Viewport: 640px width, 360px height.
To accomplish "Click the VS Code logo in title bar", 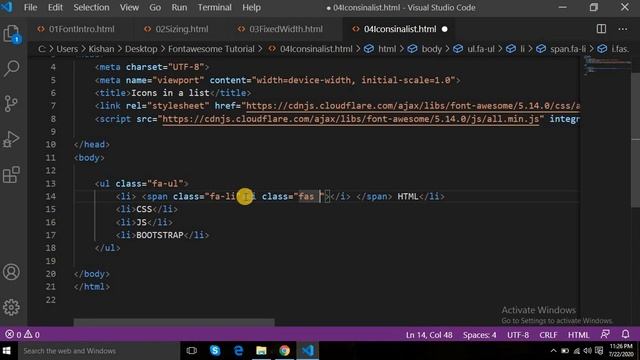I will [7, 7].
